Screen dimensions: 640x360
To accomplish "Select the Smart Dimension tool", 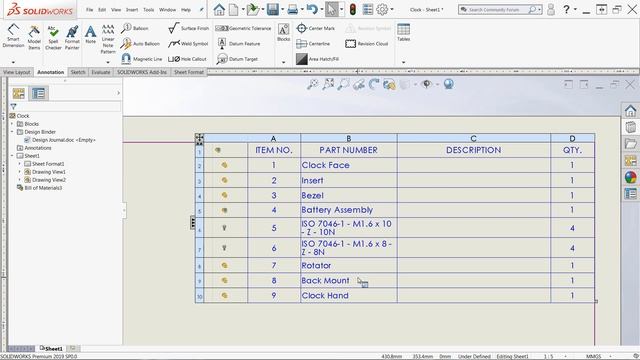I will tap(13, 36).
